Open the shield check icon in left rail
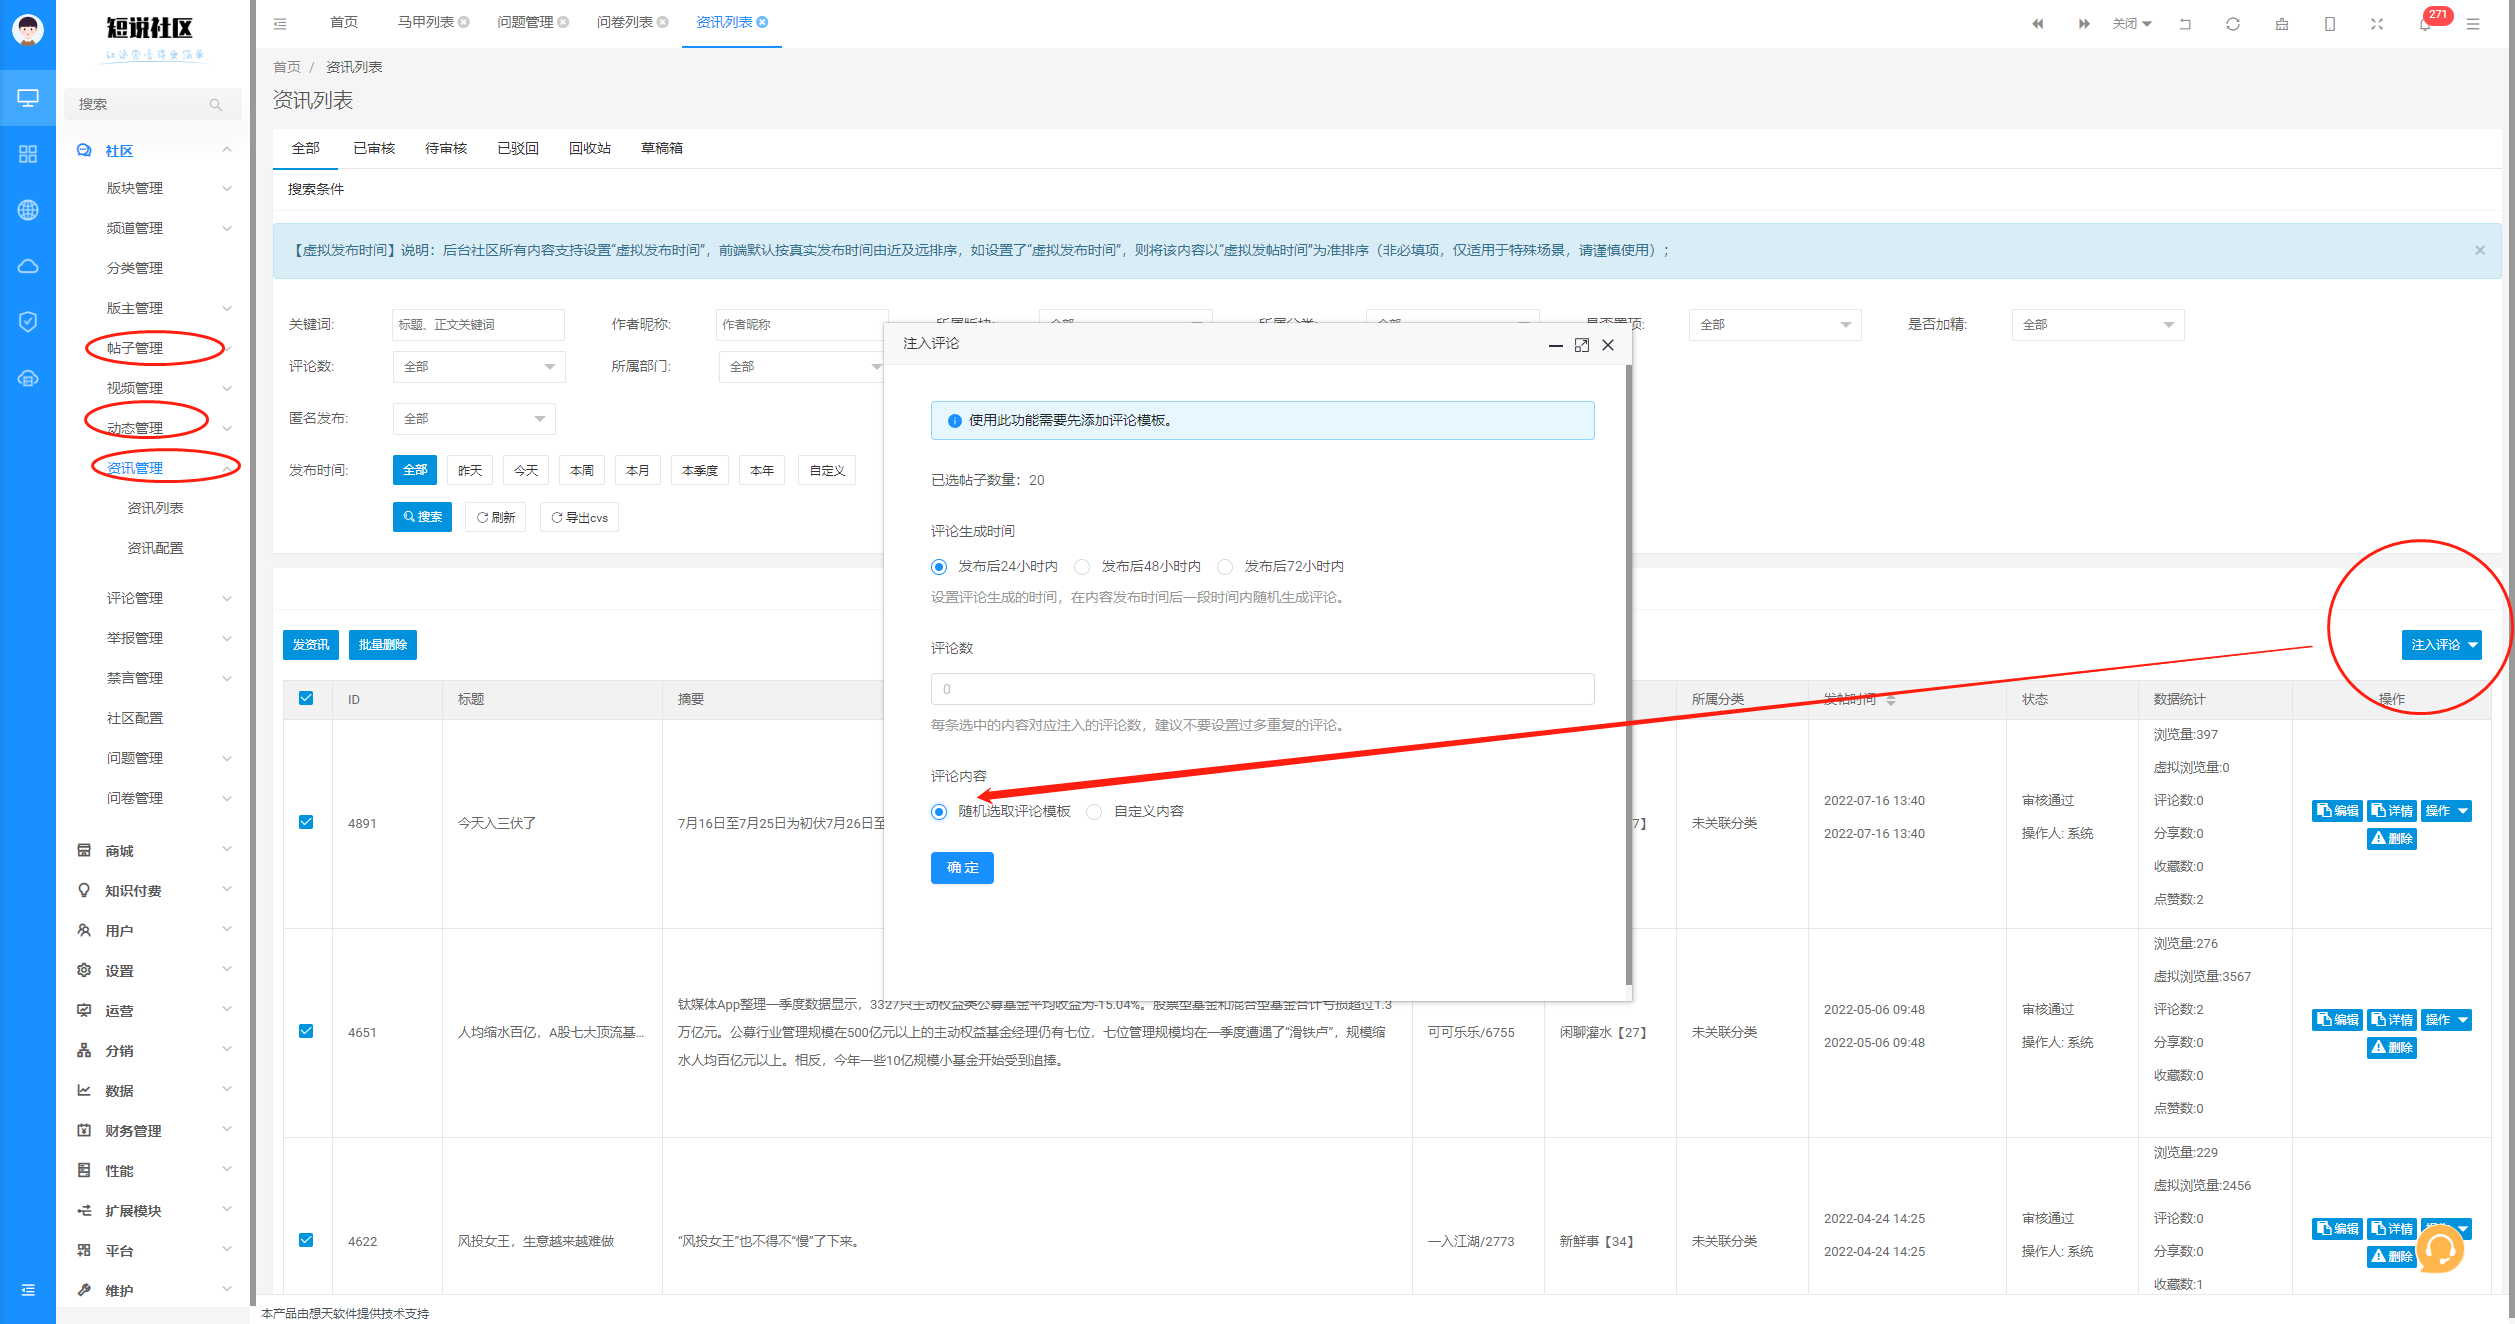This screenshot has width=2515, height=1324. point(28,322)
